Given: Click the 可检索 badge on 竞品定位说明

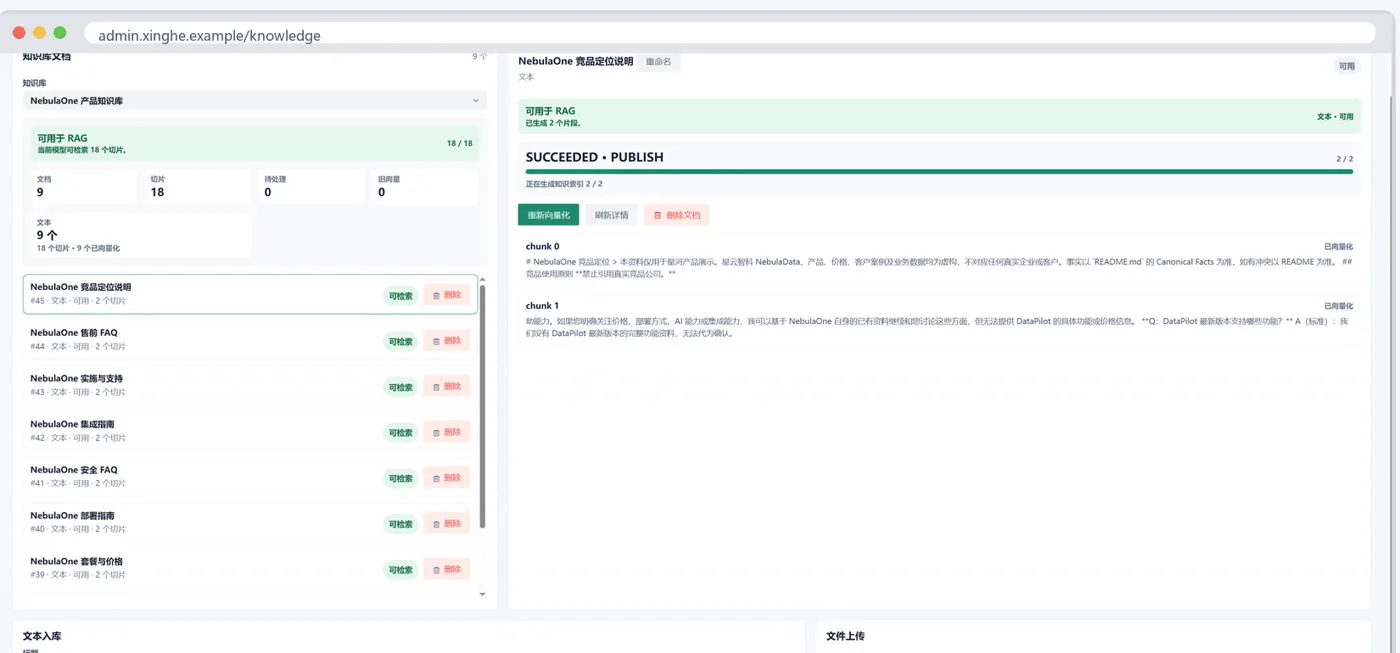Looking at the screenshot, I should click(x=400, y=296).
